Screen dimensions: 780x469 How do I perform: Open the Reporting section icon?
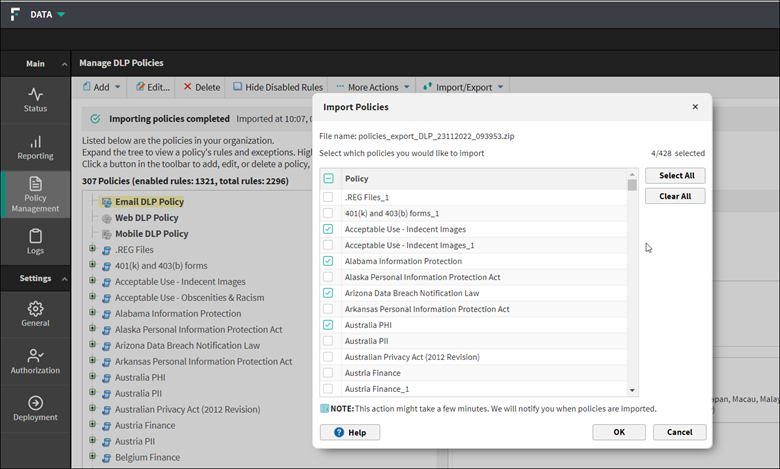pos(35,146)
